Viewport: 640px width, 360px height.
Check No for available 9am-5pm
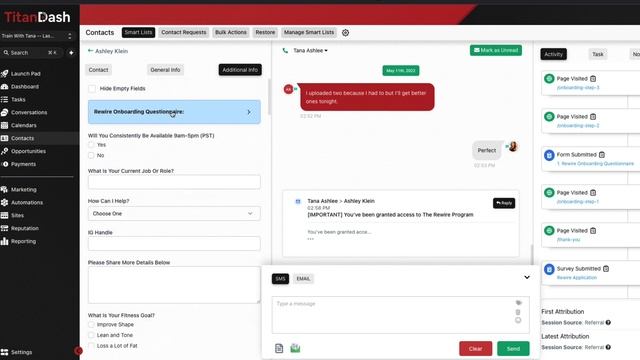point(91,156)
